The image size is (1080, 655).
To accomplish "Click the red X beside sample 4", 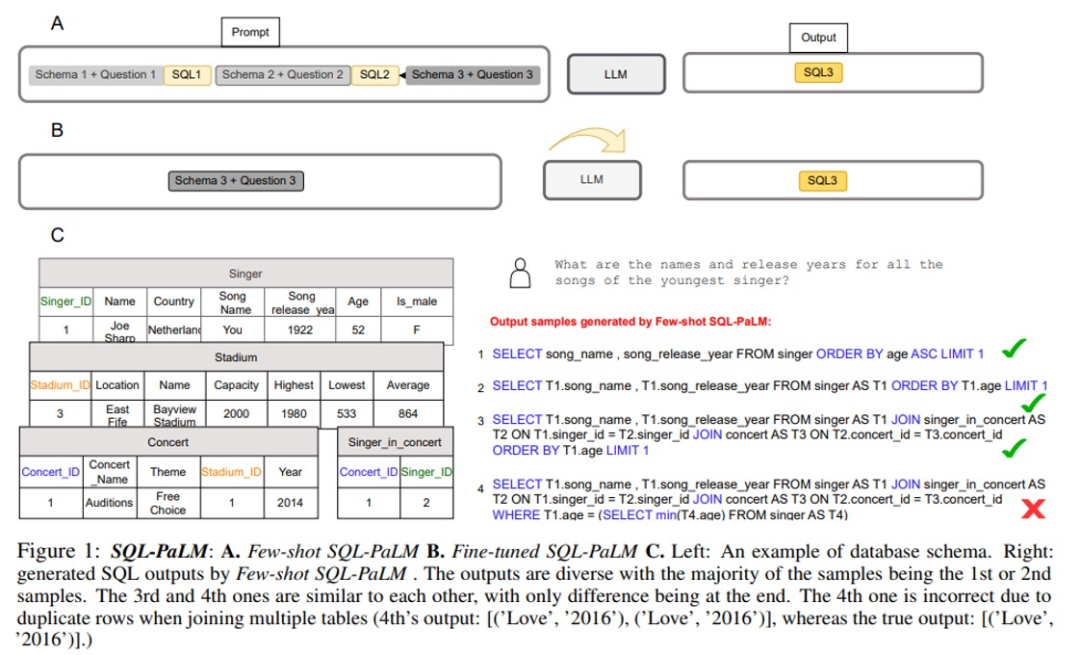I will point(1033,509).
